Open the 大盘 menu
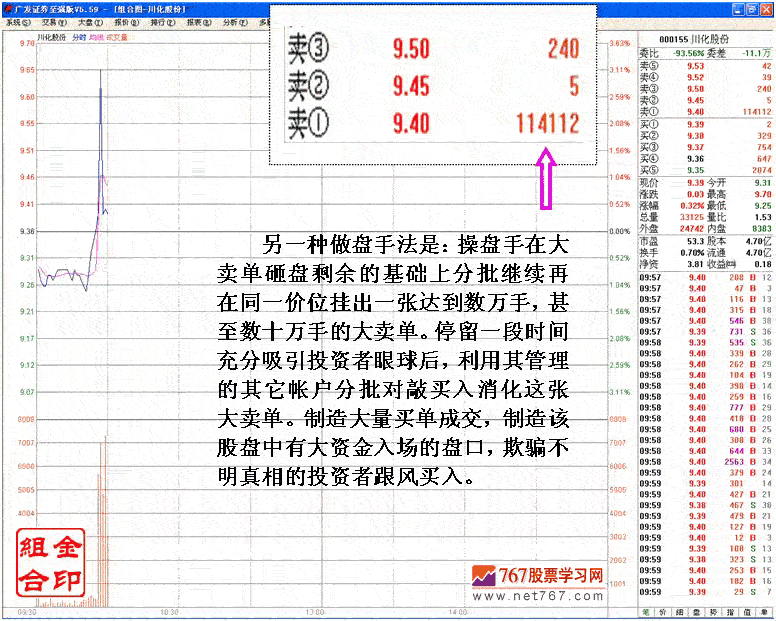This screenshot has height=621, width=776. point(87,20)
